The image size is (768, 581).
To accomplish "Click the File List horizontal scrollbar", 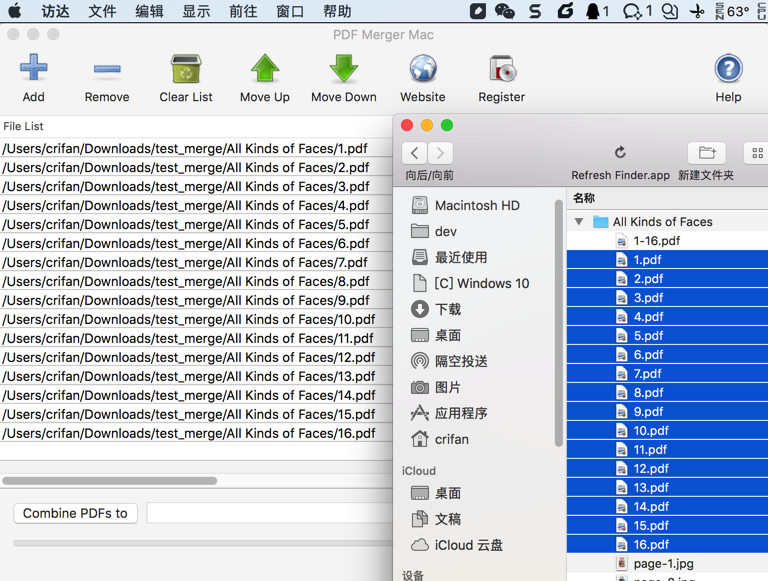I will point(110,481).
